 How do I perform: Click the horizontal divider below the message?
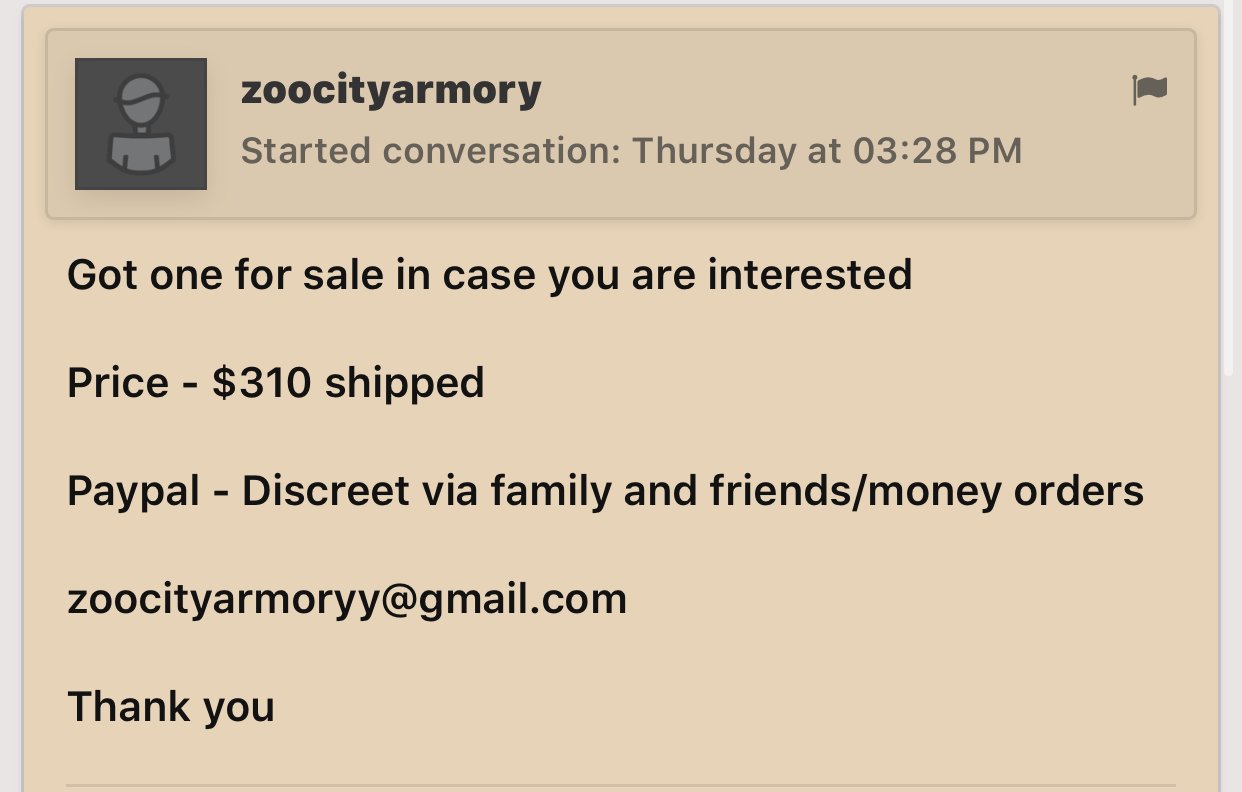[x=620, y=786]
